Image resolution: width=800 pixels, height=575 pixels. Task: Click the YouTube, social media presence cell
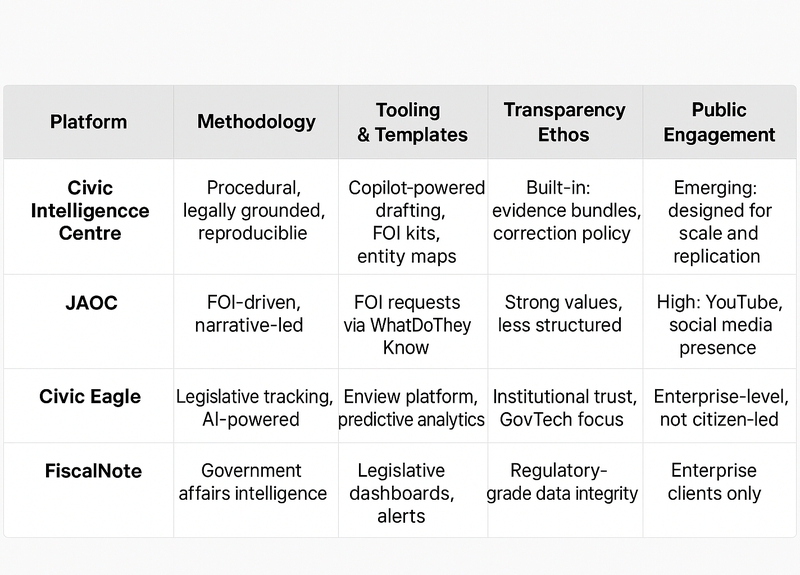[719, 324]
